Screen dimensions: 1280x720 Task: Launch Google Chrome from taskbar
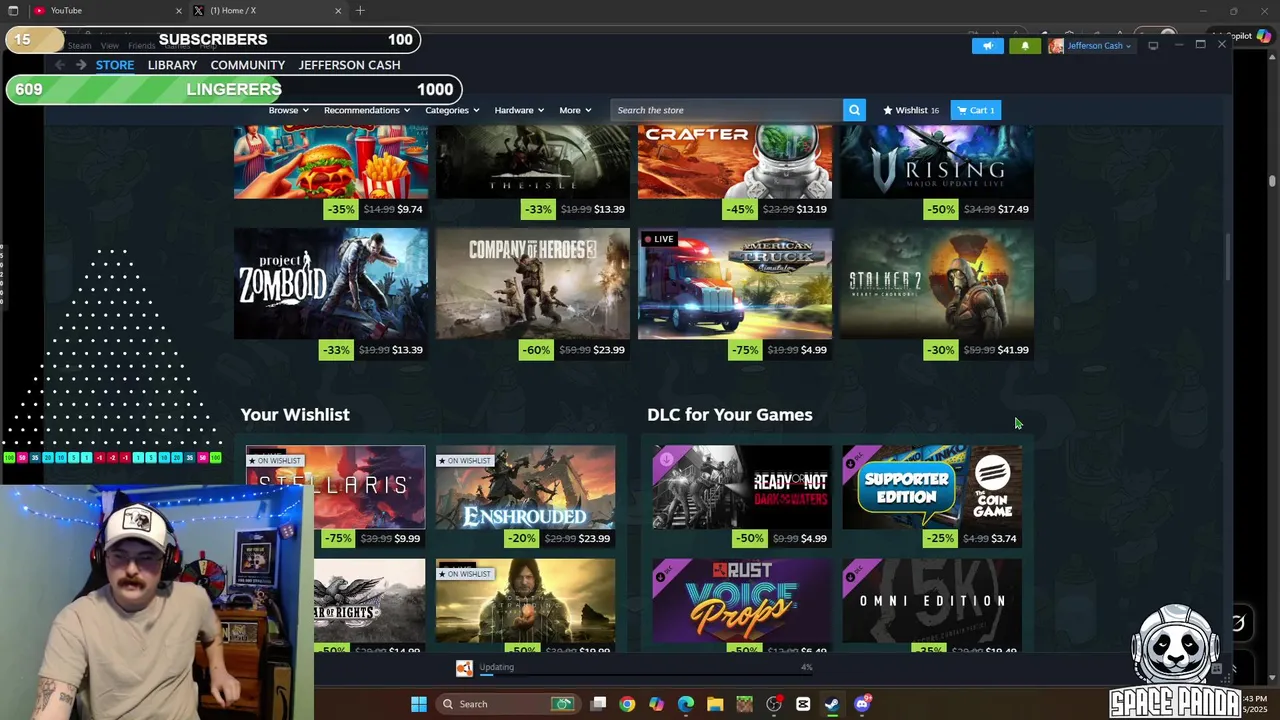pyautogui.click(x=627, y=704)
